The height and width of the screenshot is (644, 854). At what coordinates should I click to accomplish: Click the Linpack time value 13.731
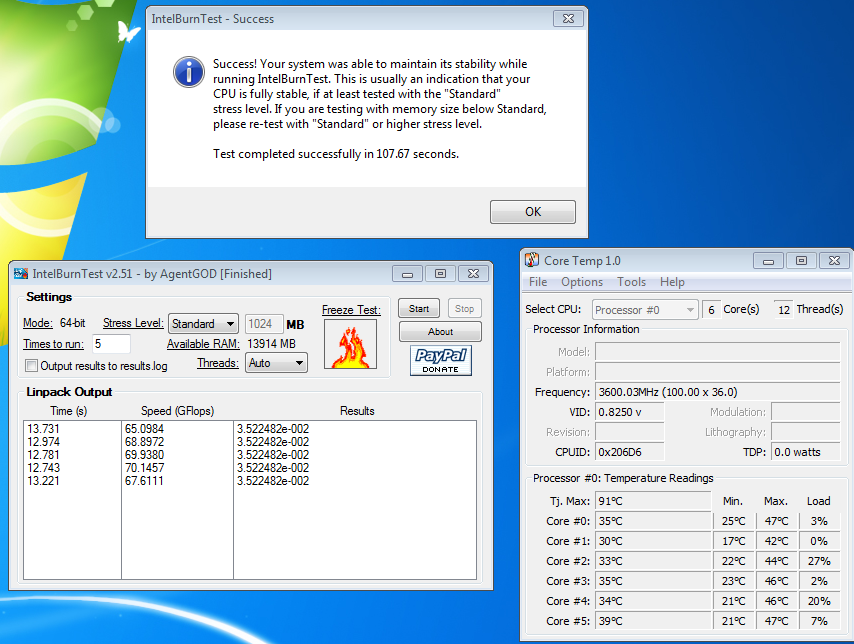pos(43,429)
